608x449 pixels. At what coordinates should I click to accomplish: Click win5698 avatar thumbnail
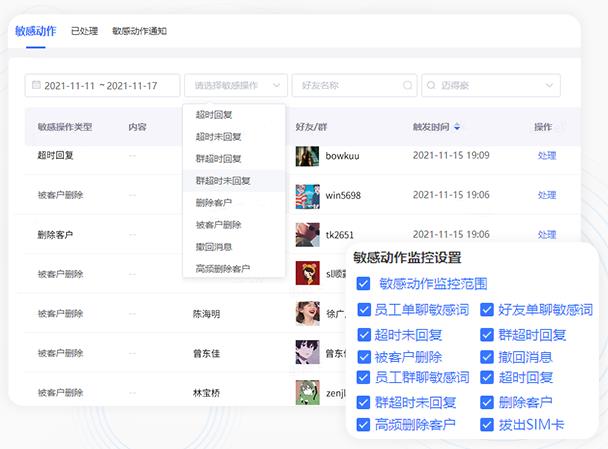point(307,196)
